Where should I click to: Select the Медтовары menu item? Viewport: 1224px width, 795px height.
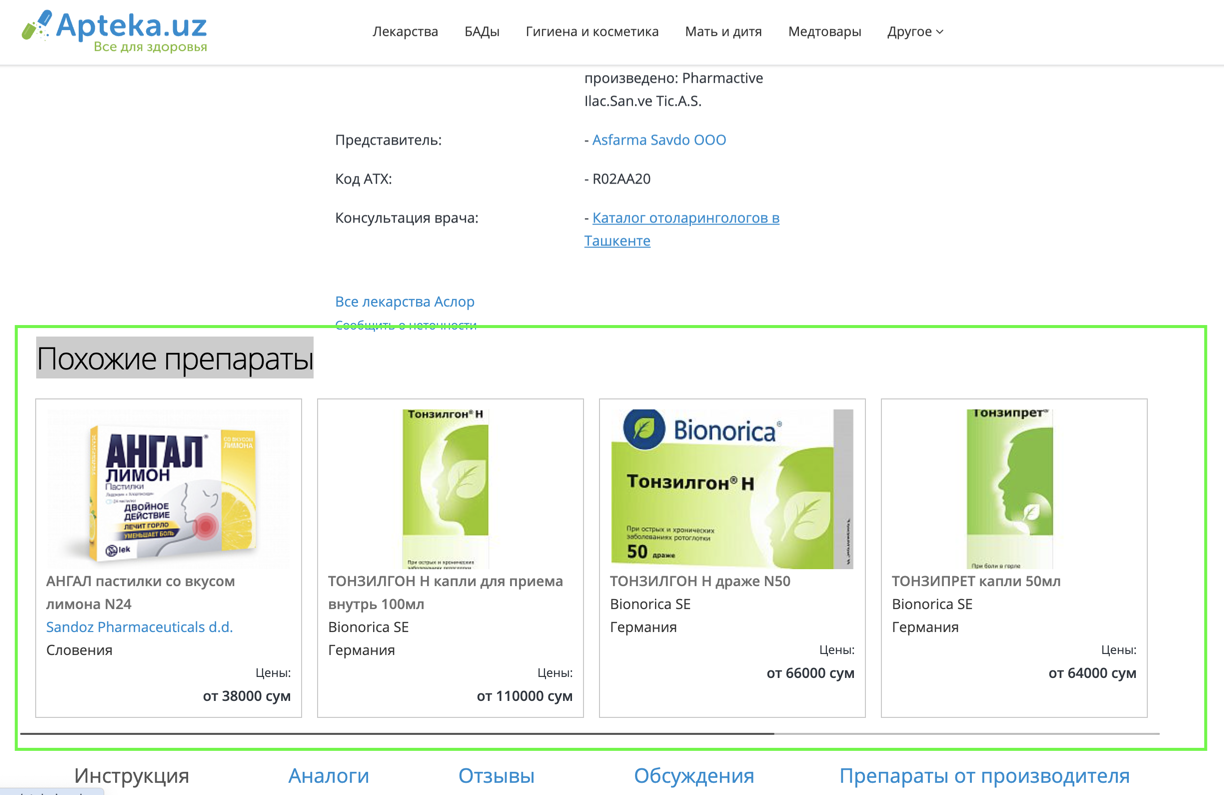824,31
